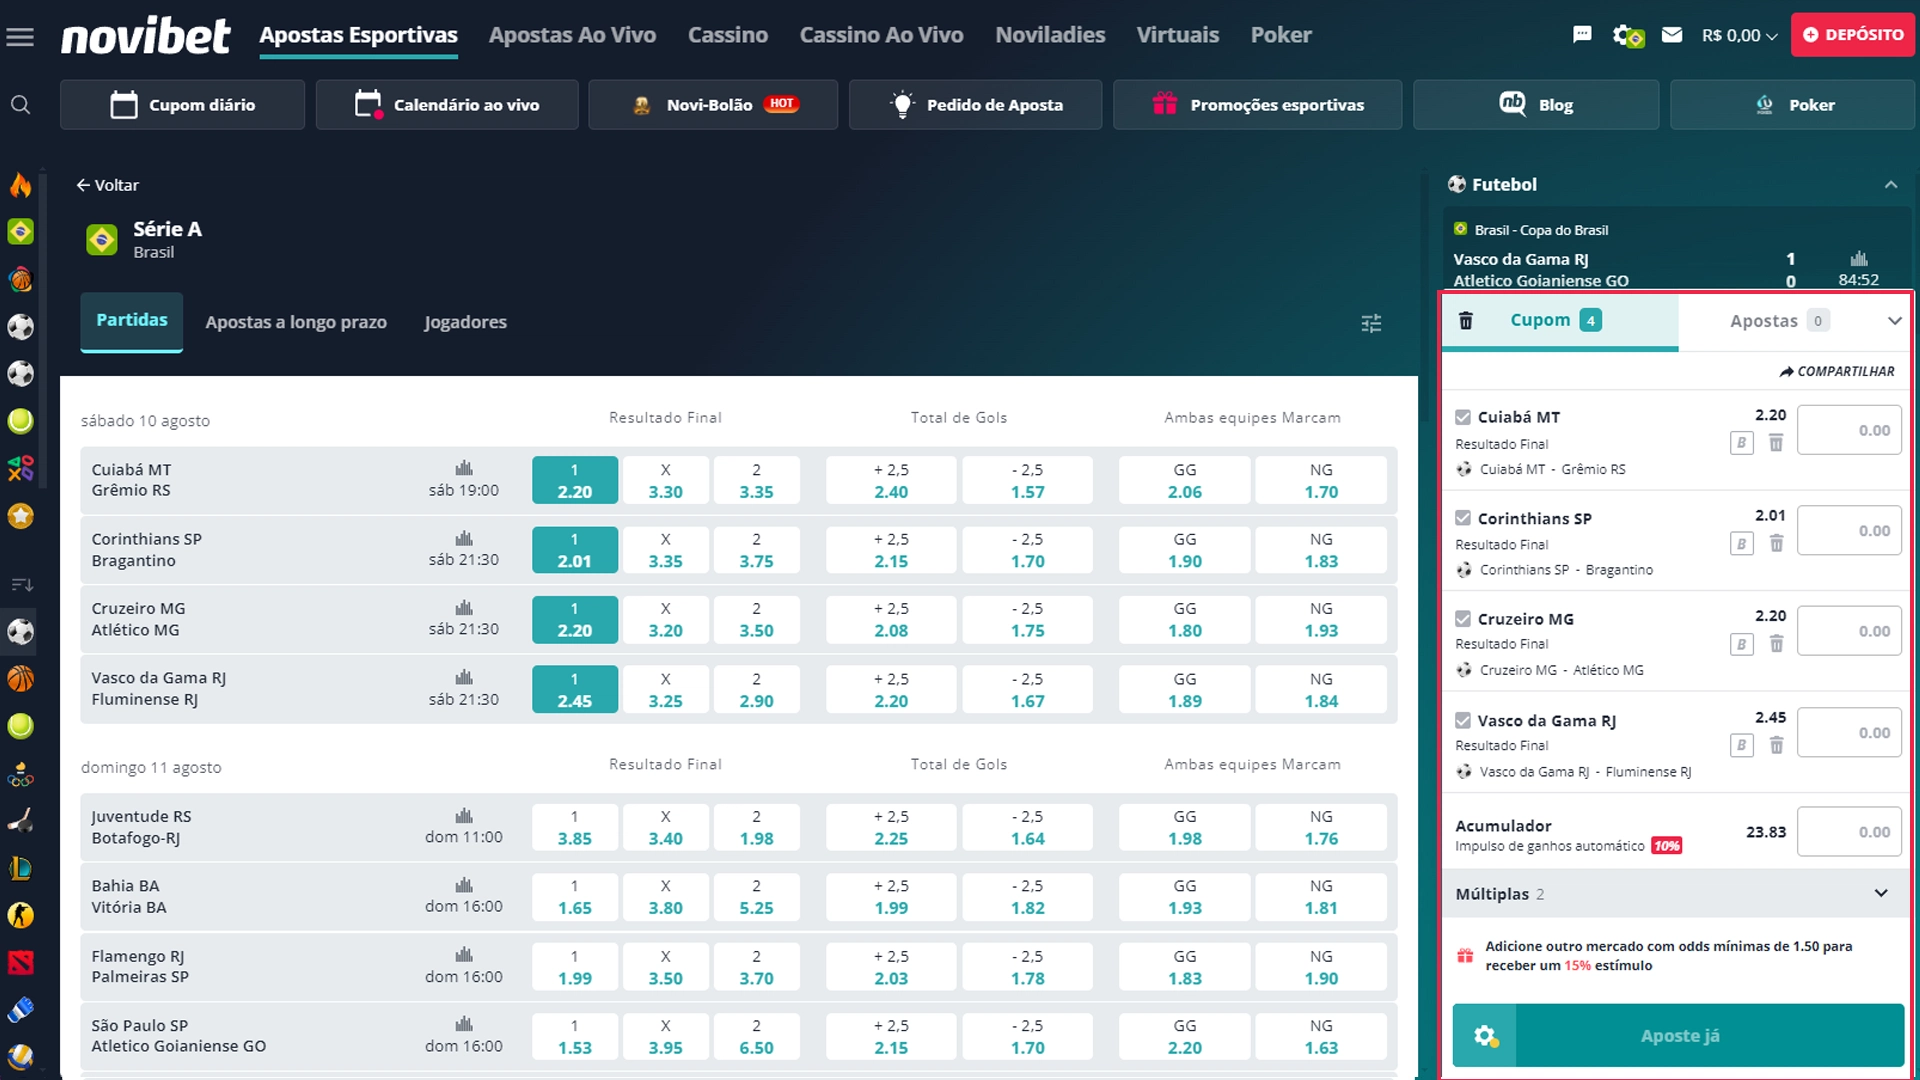Image resolution: width=1920 pixels, height=1080 pixels.
Task: Deselect Corinthians SP home win 2.01 odds
Action: click(575, 550)
